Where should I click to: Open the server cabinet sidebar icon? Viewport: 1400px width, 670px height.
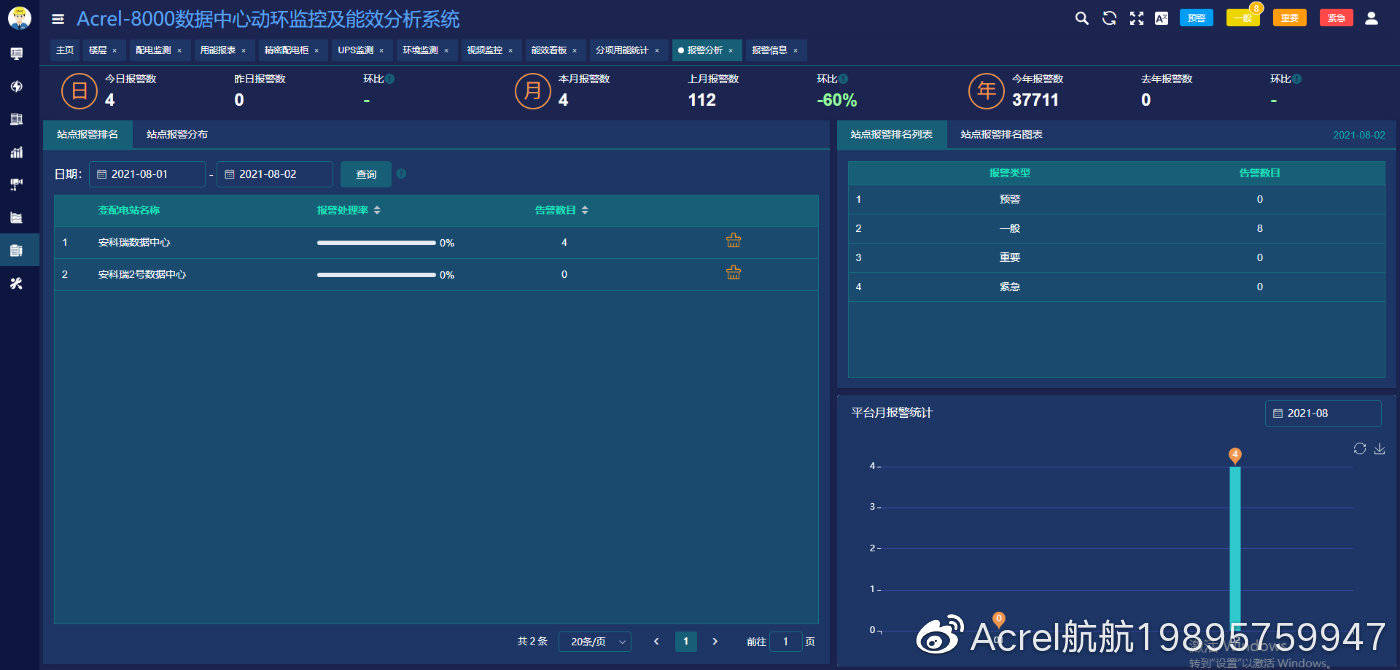click(16, 119)
